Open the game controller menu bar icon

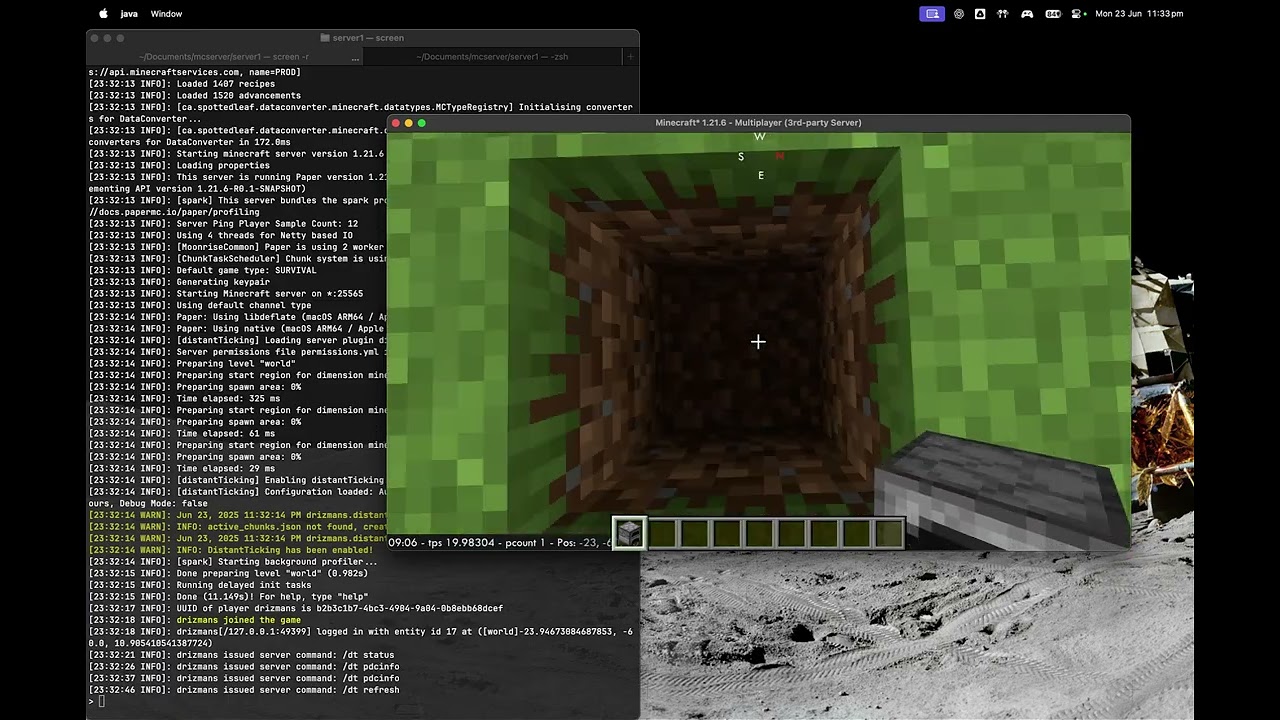point(1027,14)
